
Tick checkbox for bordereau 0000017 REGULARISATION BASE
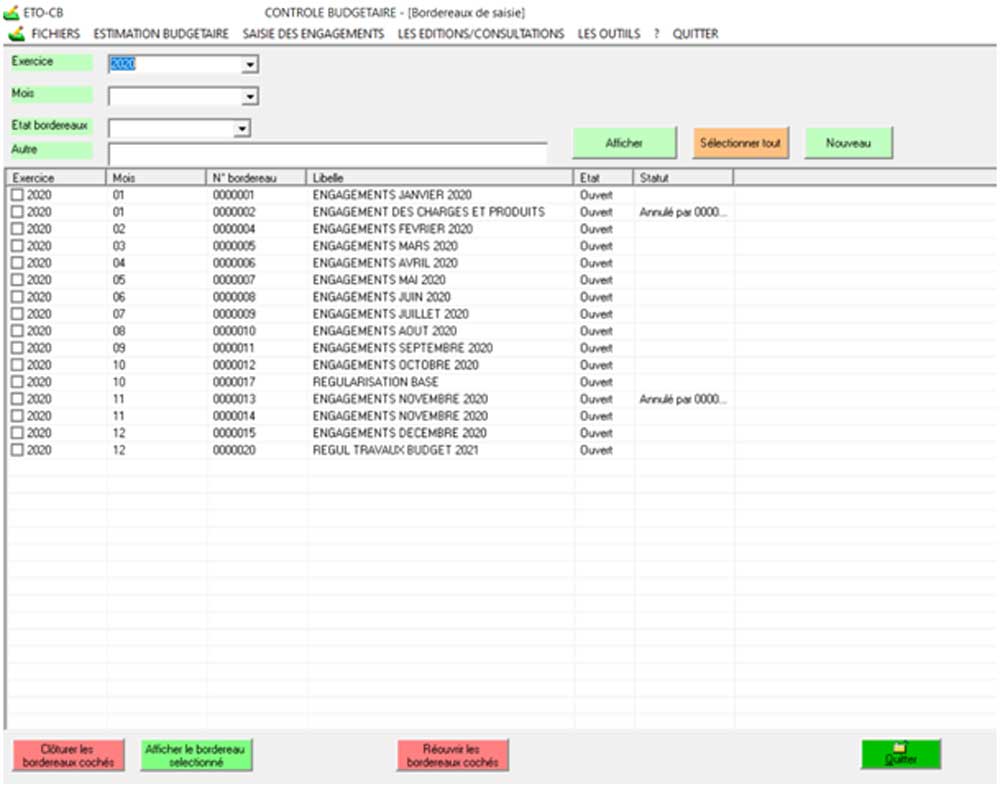click(17, 382)
